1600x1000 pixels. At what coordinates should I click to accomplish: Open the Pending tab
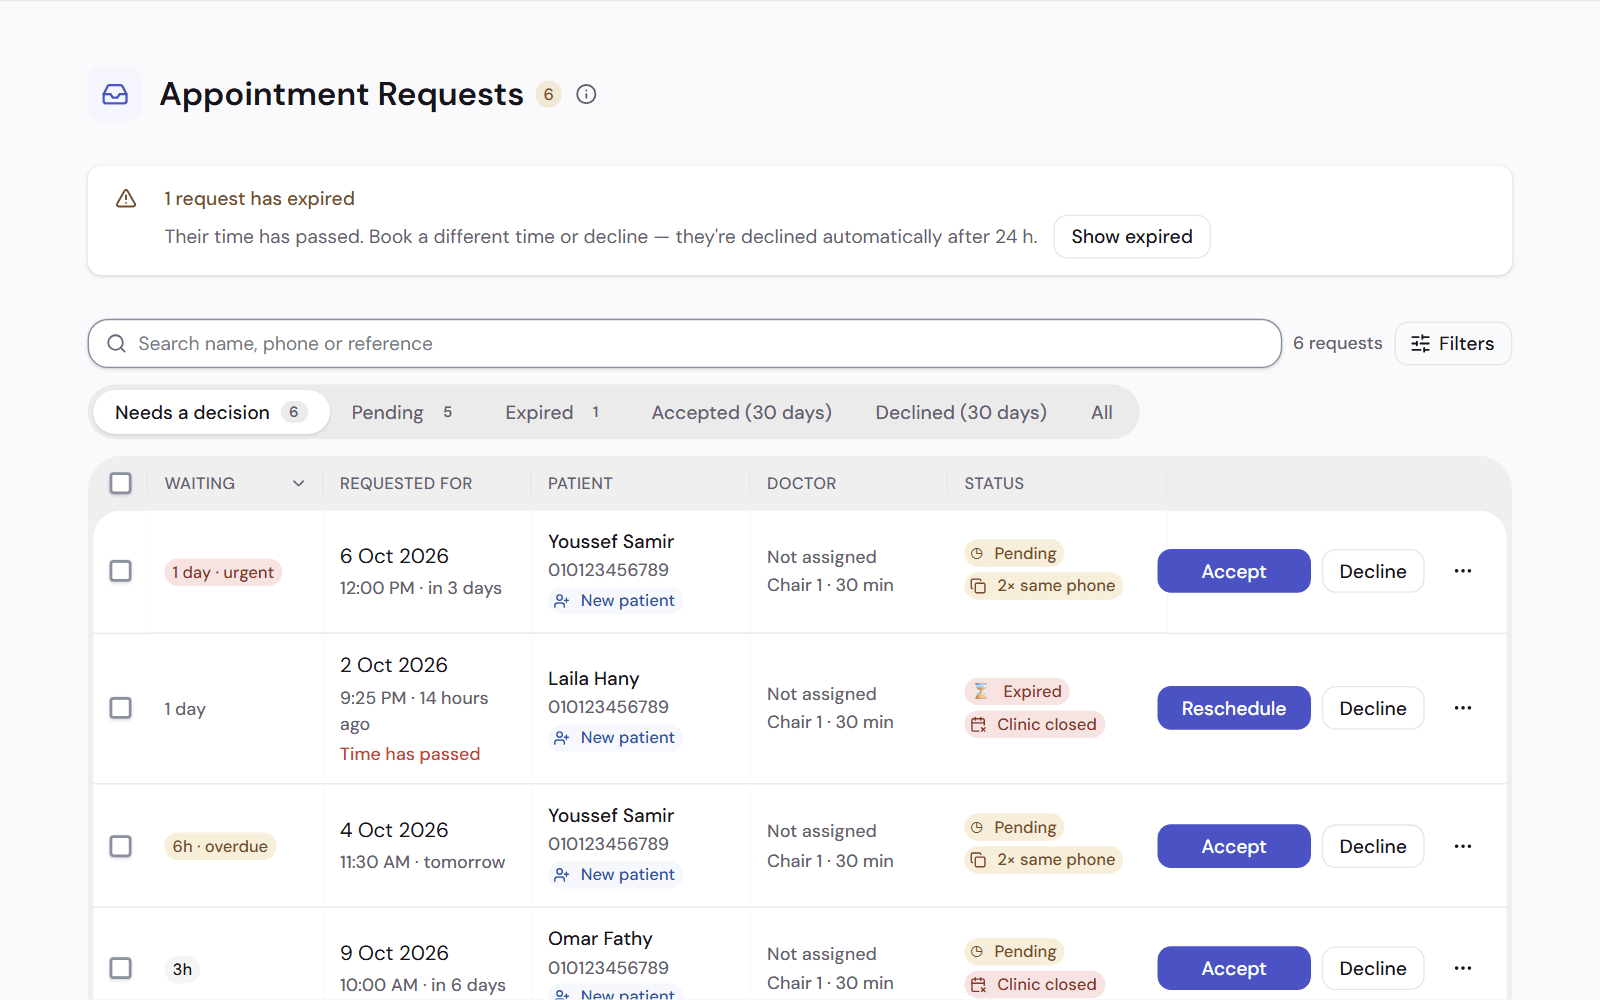[402, 412]
